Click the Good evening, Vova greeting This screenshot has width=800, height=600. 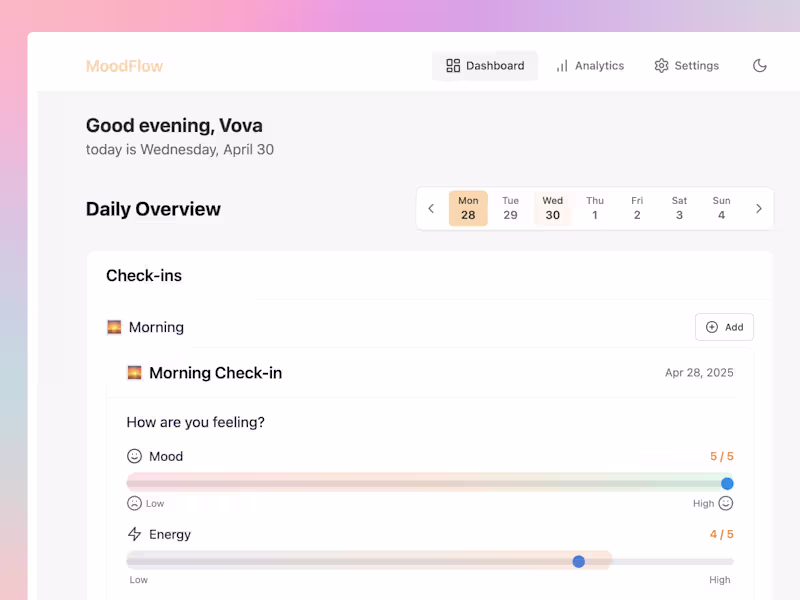coord(174,126)
